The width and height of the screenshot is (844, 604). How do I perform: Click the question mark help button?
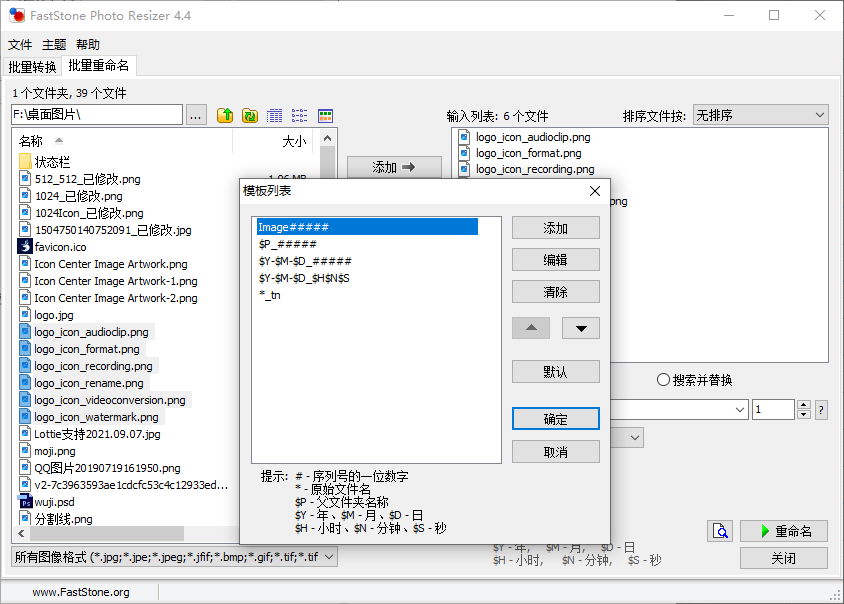click(x=821, y=410)
